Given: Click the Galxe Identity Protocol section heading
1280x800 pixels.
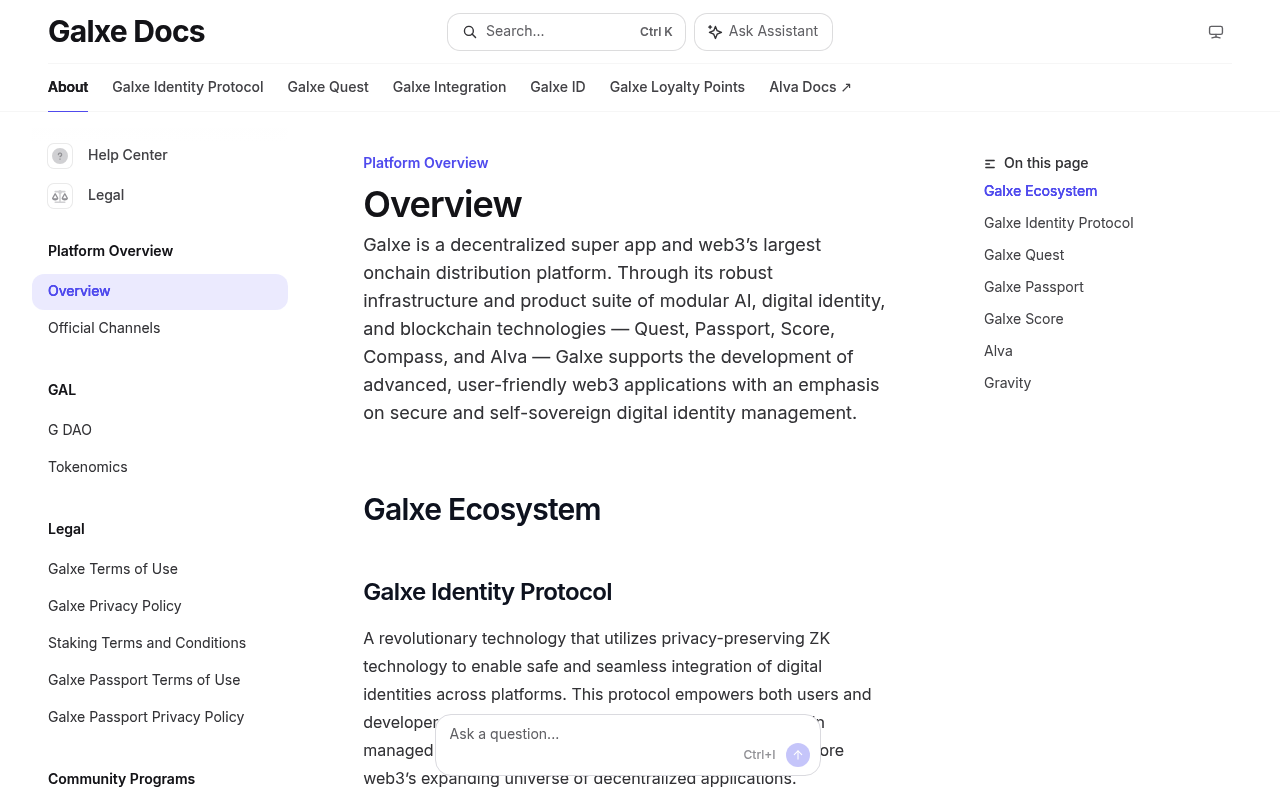Looking at the screenshot, I should 488,592.
